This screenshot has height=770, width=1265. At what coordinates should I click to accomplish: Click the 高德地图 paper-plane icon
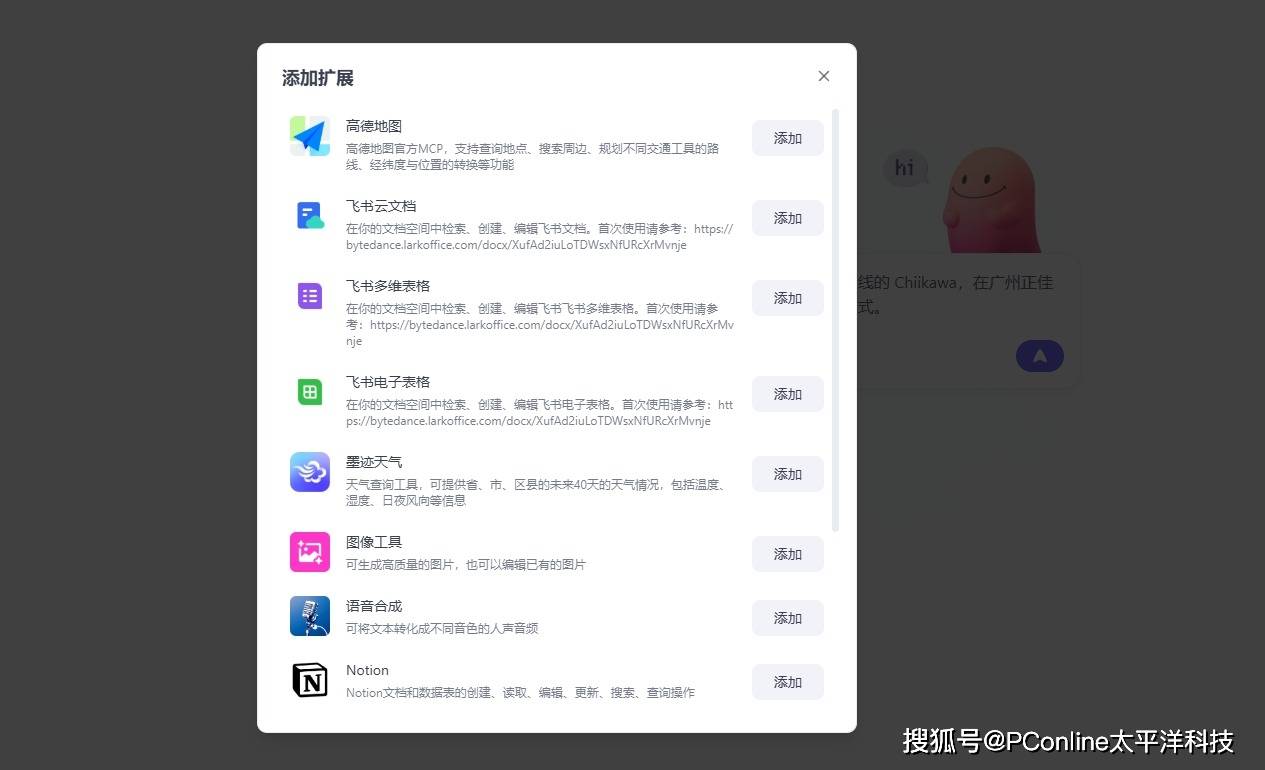point(310,136)
